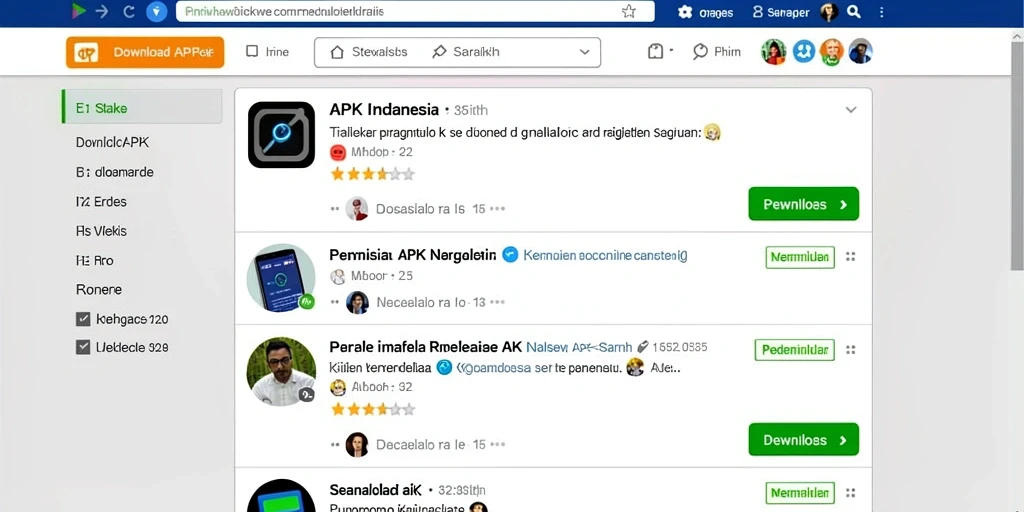The width and height of the screenshot is (1024, 512).
Task: Click the outlined Nermailien button
Action: point(800,493)
